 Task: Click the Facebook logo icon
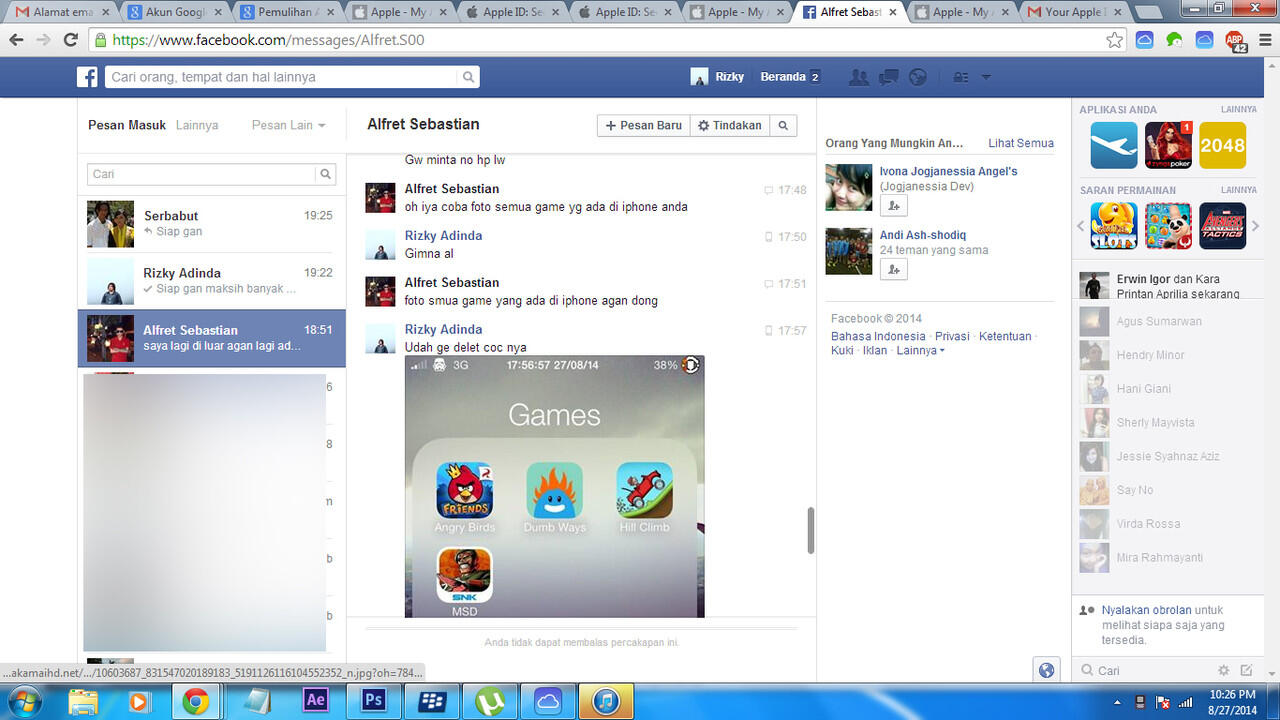click(88, 77)
